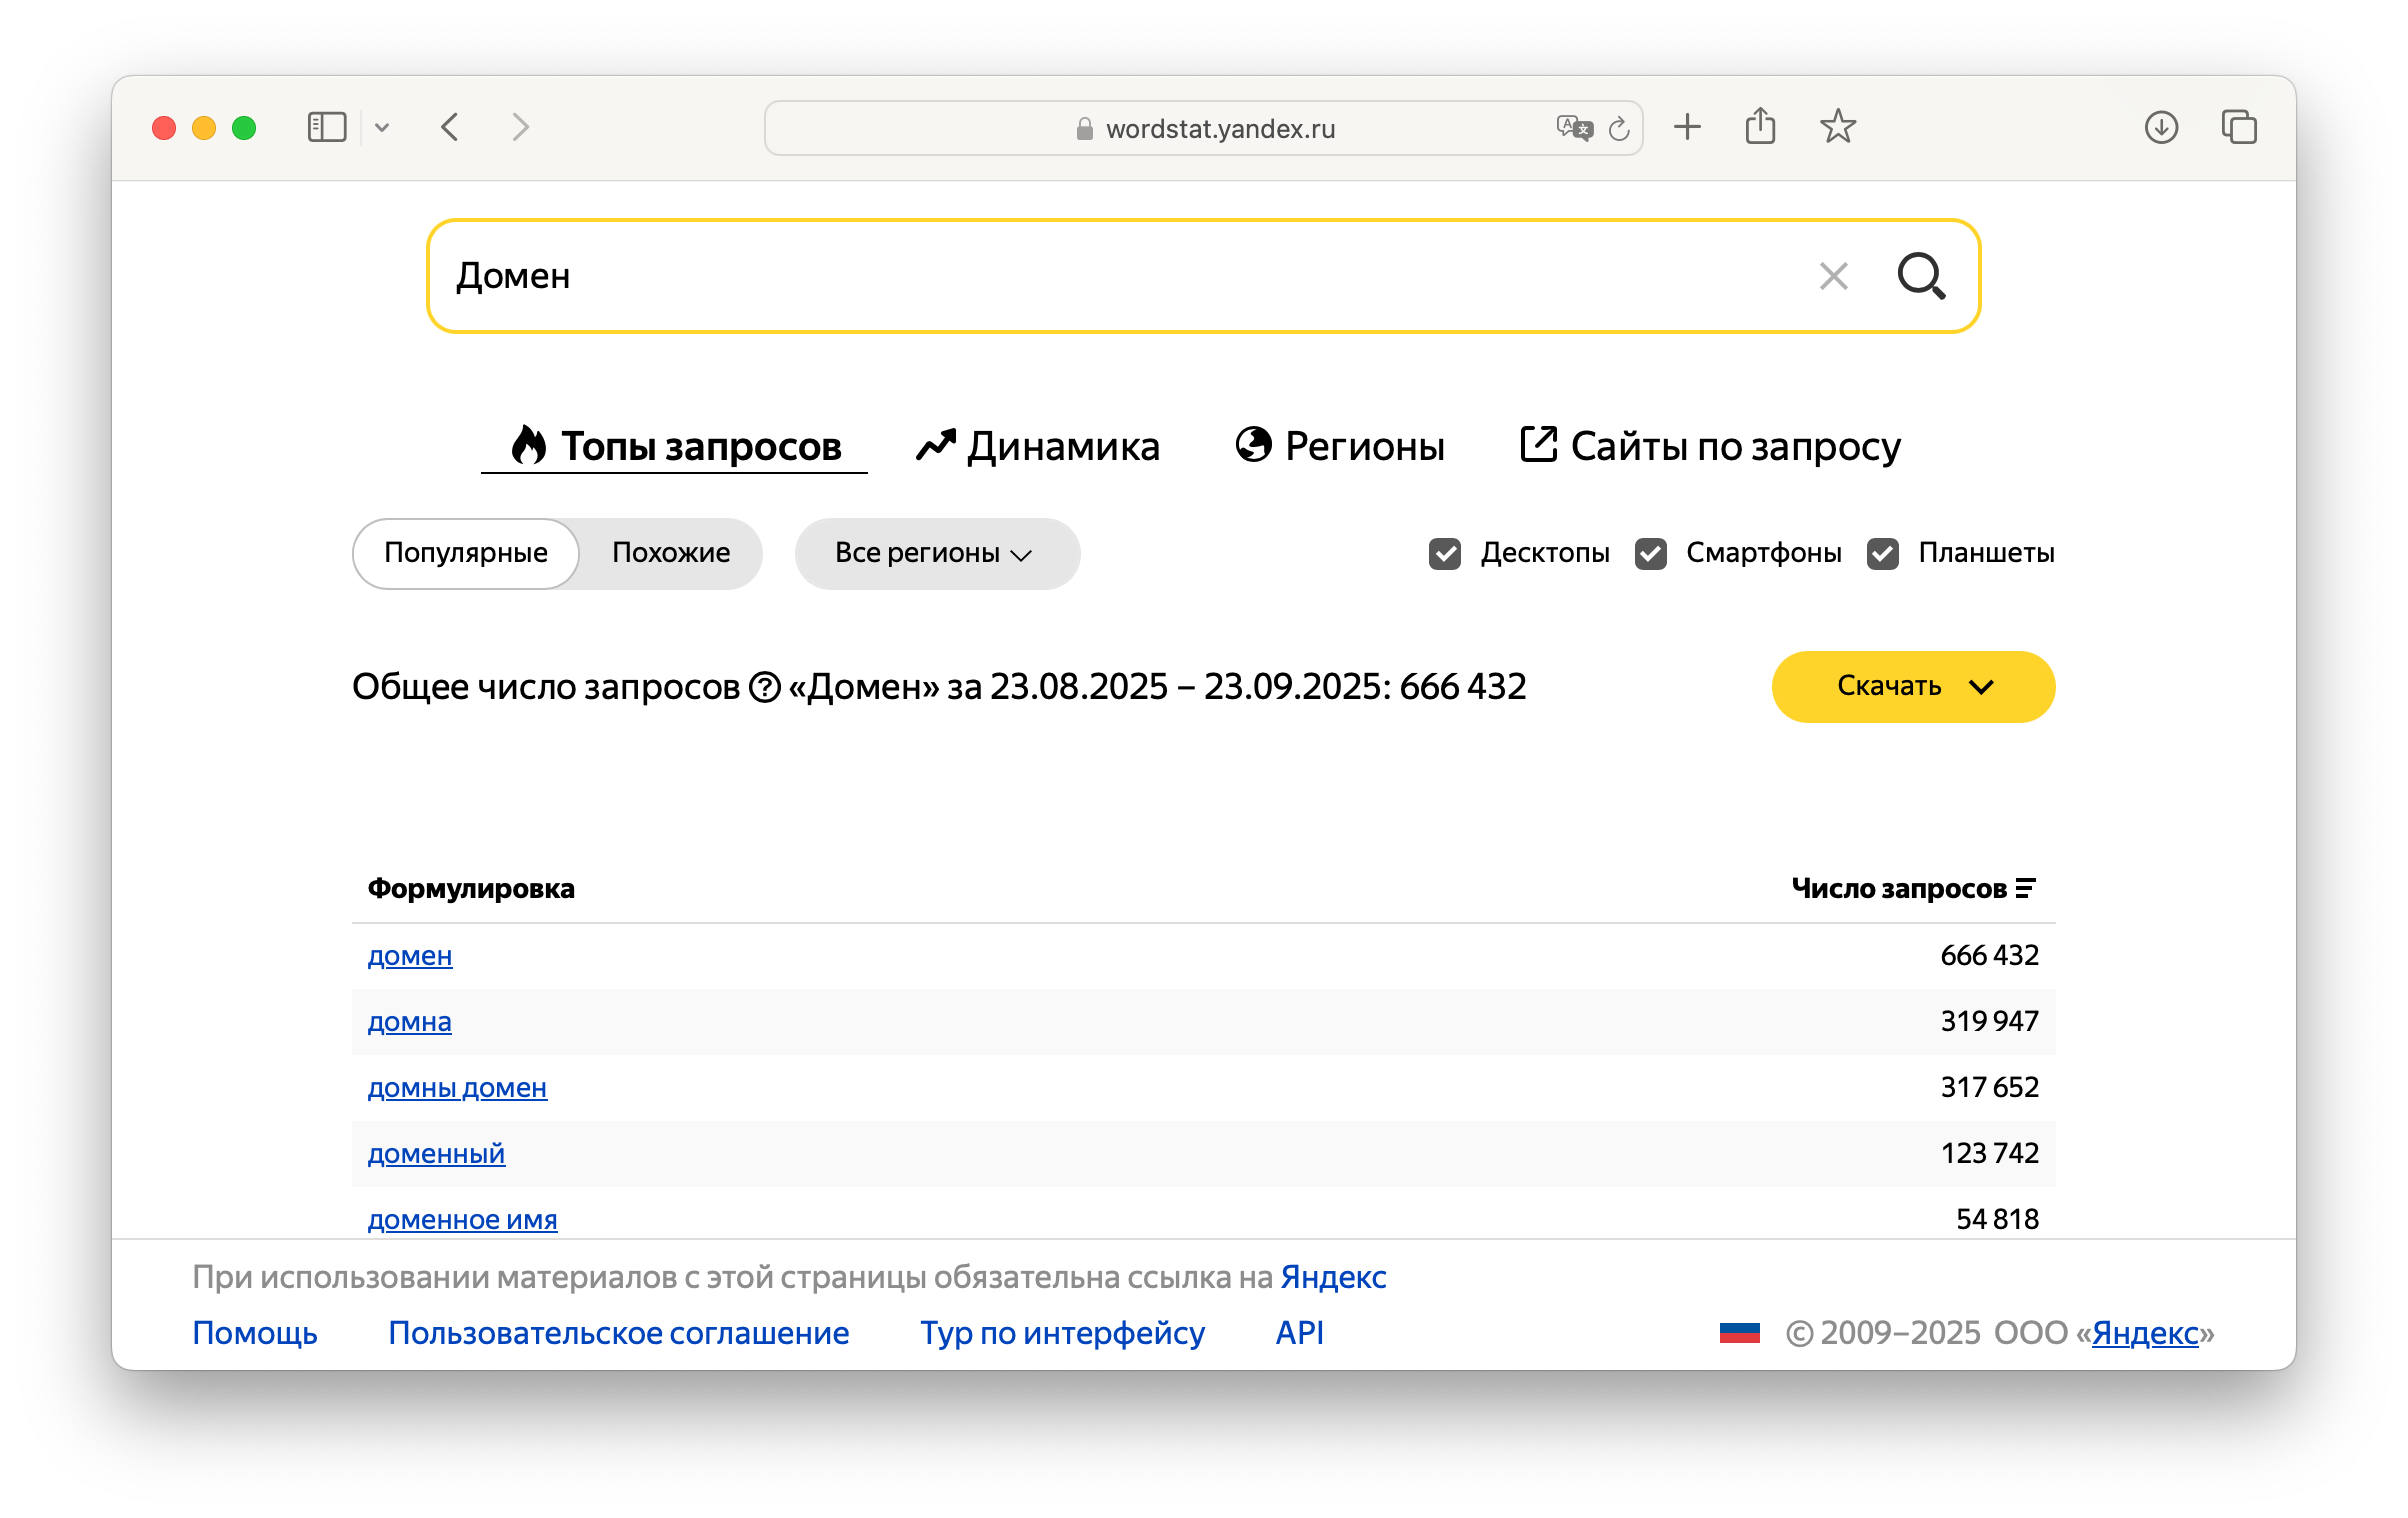Select the Похожие filter
The width and height of the screenshot is (2408, 1518).
pos(669,553)
